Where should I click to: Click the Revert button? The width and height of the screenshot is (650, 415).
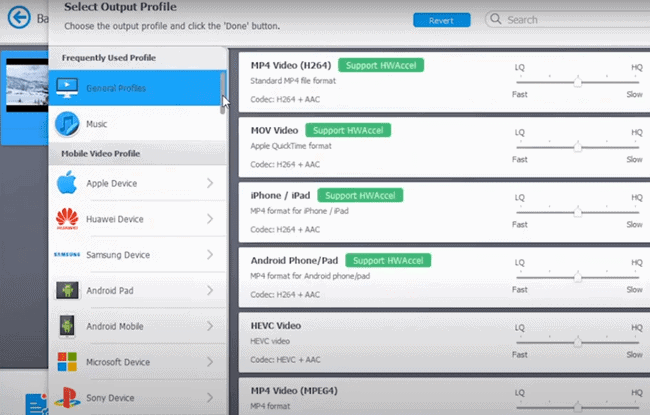[x=441, y=20]
